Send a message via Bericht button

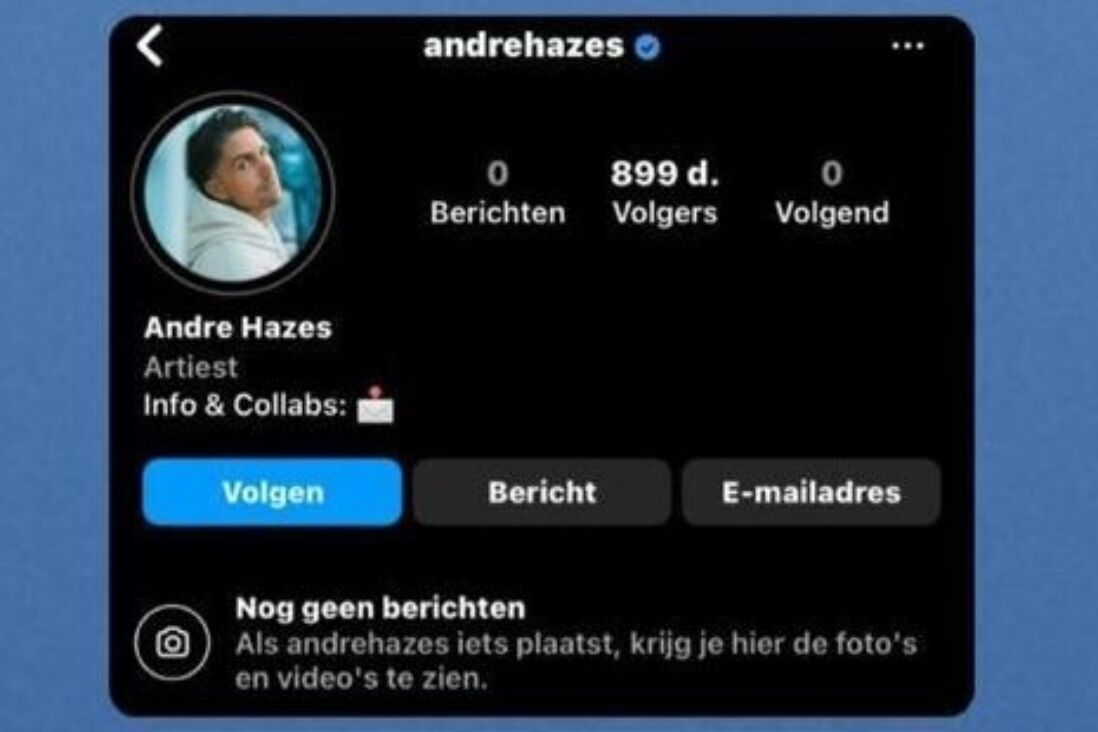click(542, 492)
